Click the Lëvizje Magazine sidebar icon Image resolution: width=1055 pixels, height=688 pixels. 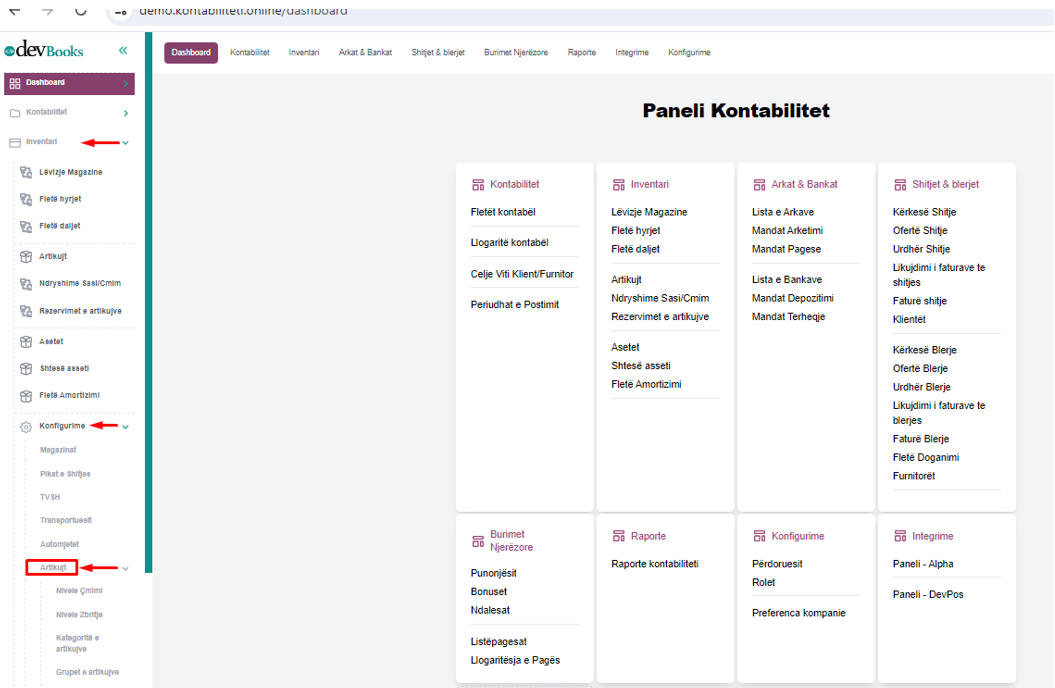point(26,172)
